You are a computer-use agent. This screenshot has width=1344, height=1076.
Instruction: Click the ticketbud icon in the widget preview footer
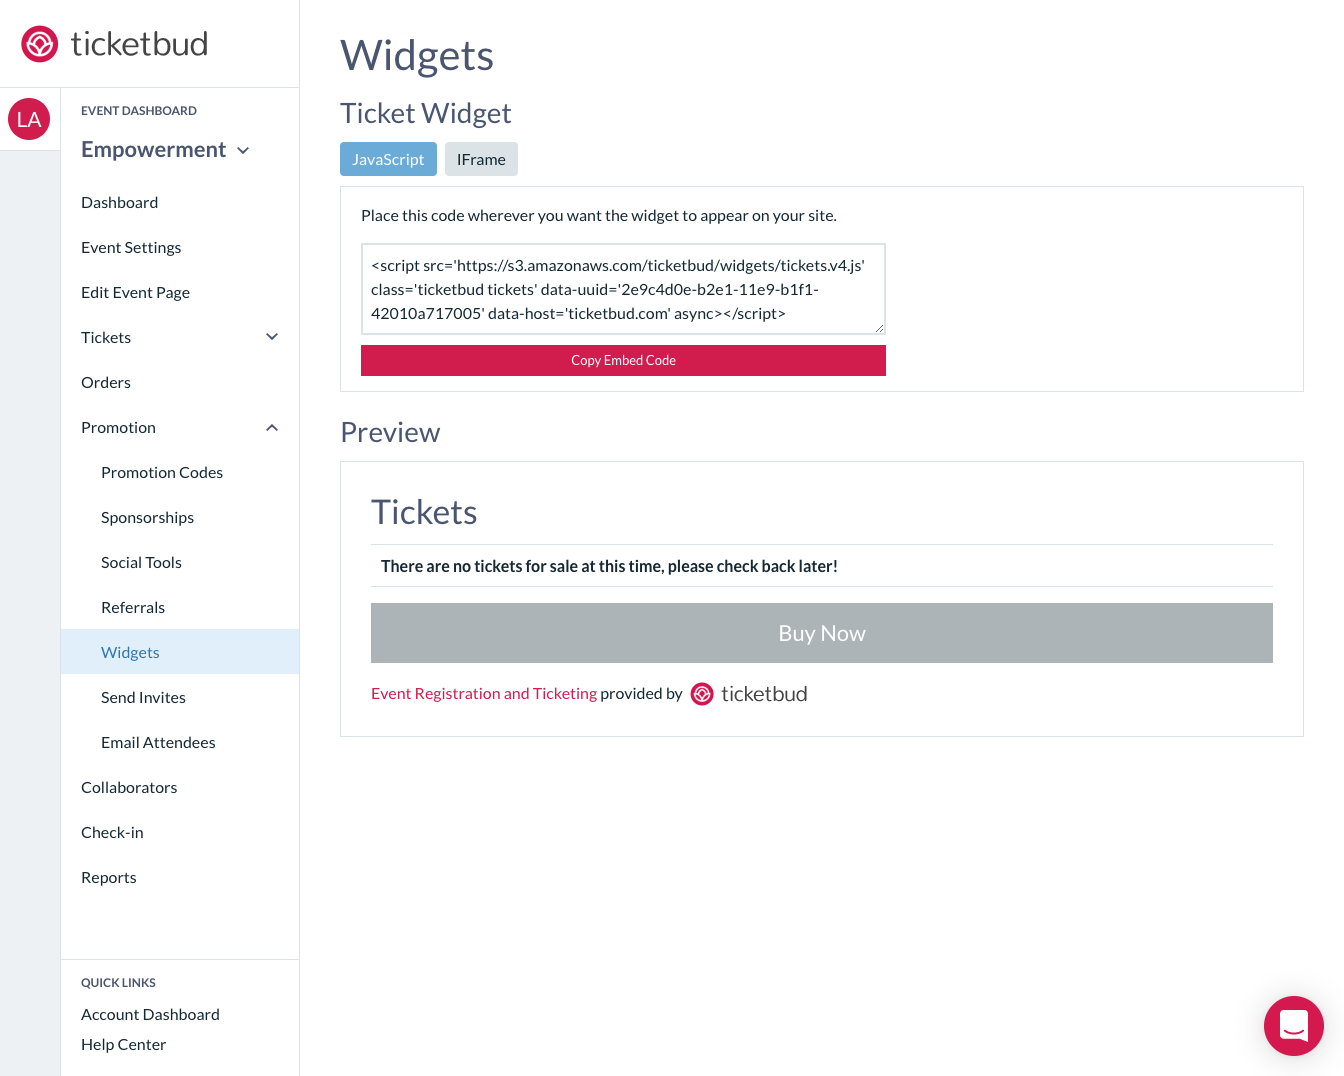(x=701, y=693)
